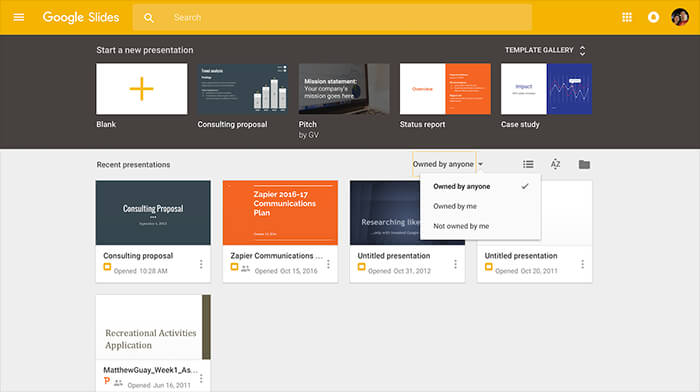The width and height of the screenshot is (700, 392).
Task: Switch to list view
Action: coord(528,164)
